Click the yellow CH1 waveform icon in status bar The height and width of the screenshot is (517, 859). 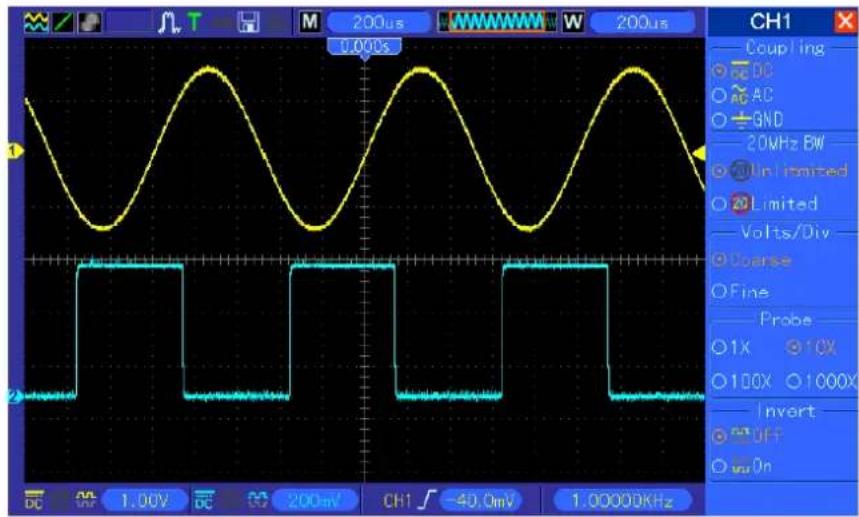pyautogui.click(x=85, y=499)
